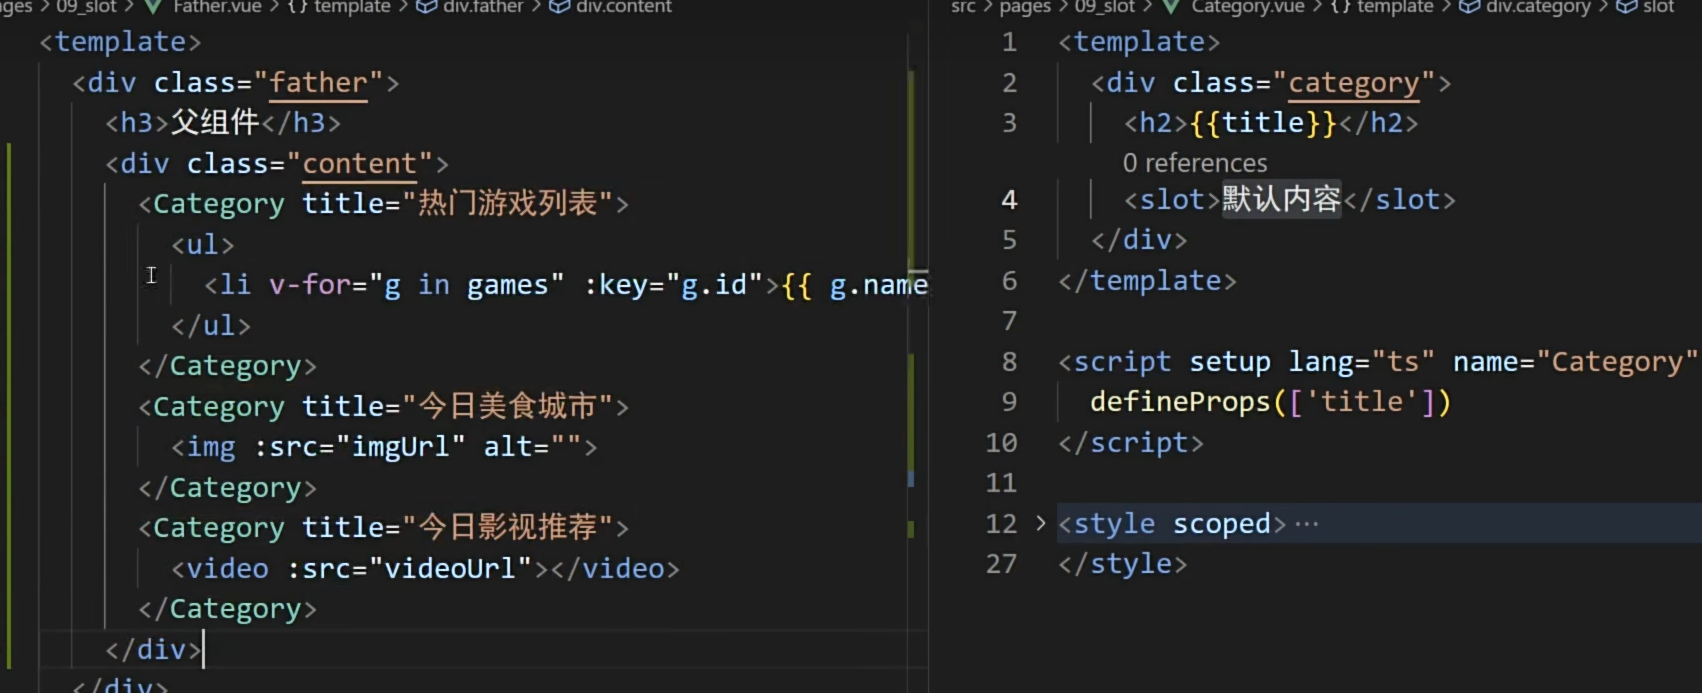The height and width of the screenshot is (693, 1702).
Task: Click the cube icon before div.father breadcrumb
Action: 426,7
